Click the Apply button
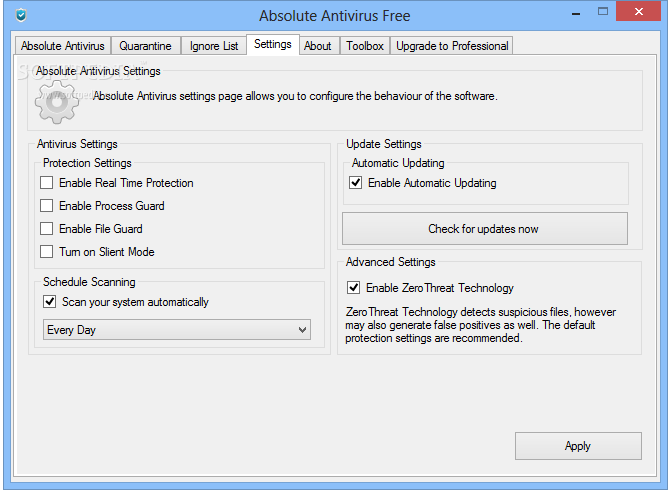This screenshot has width=668, height=490. 578,446
